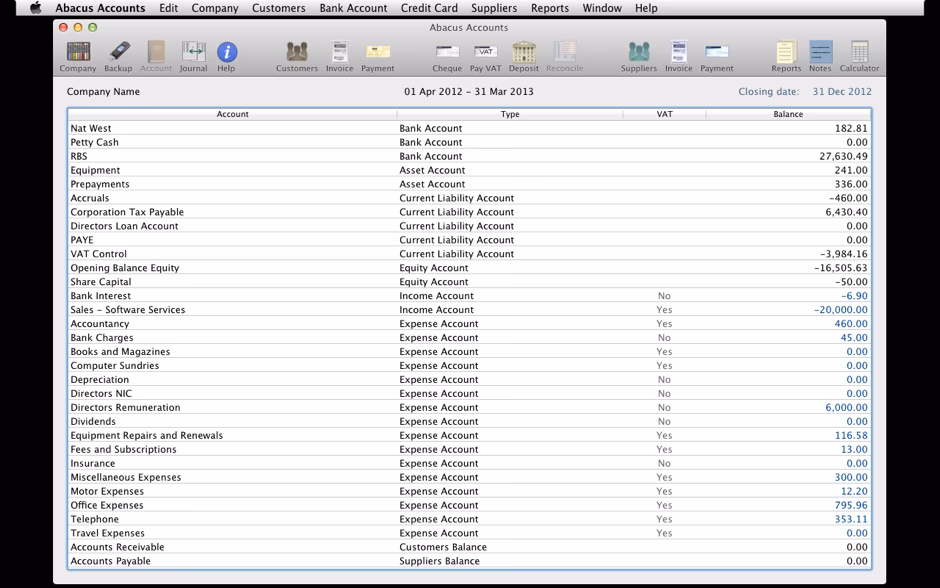Open the Bank Account menu
The width and height of the screenshot is (940, 588).
[x=353, y=8]
